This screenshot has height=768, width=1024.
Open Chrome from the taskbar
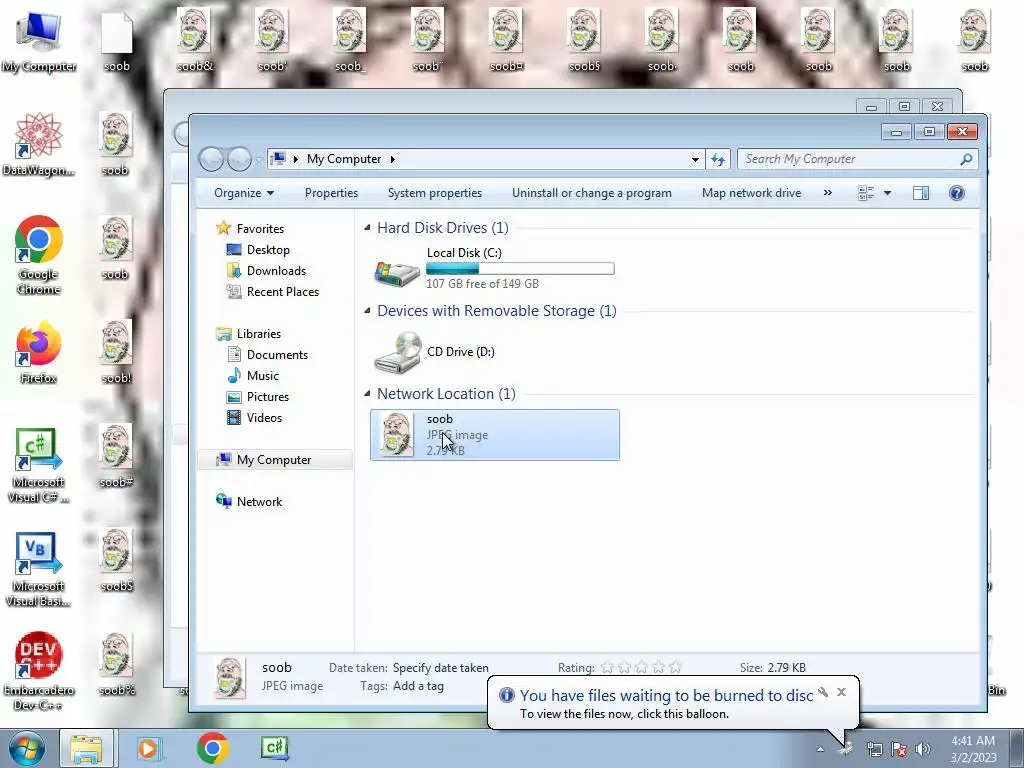click(212, 748)
